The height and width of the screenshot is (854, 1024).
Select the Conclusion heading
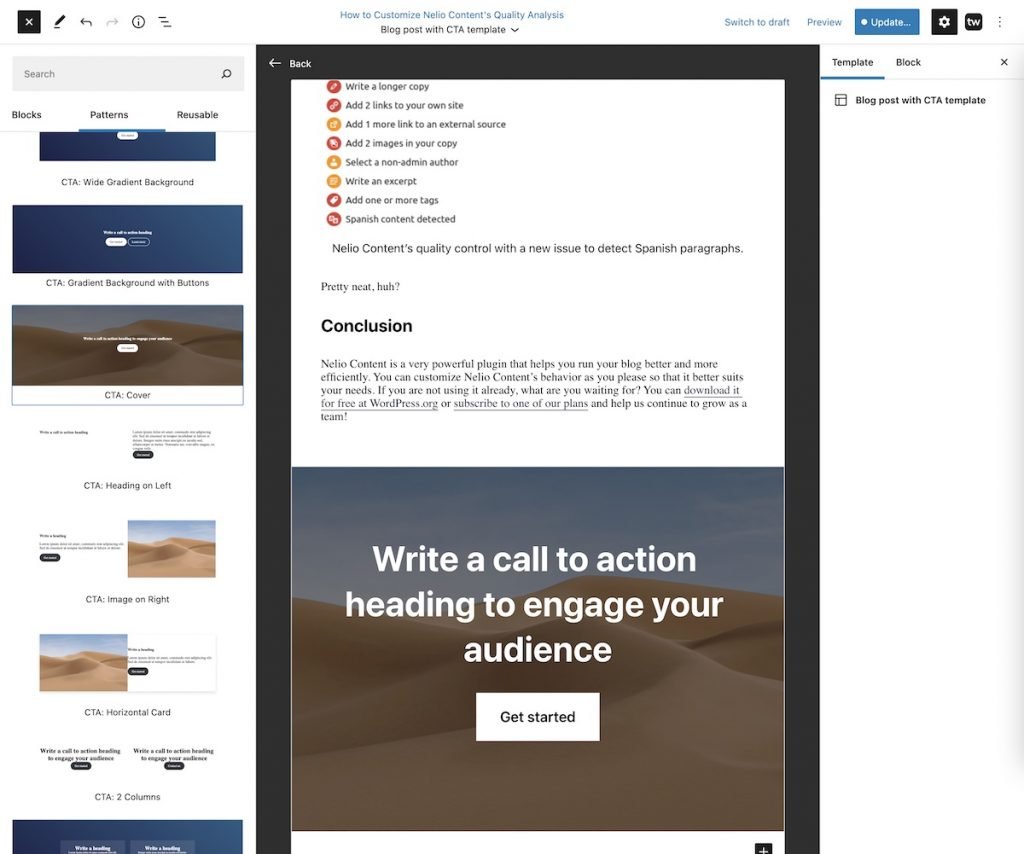(366, 326)
